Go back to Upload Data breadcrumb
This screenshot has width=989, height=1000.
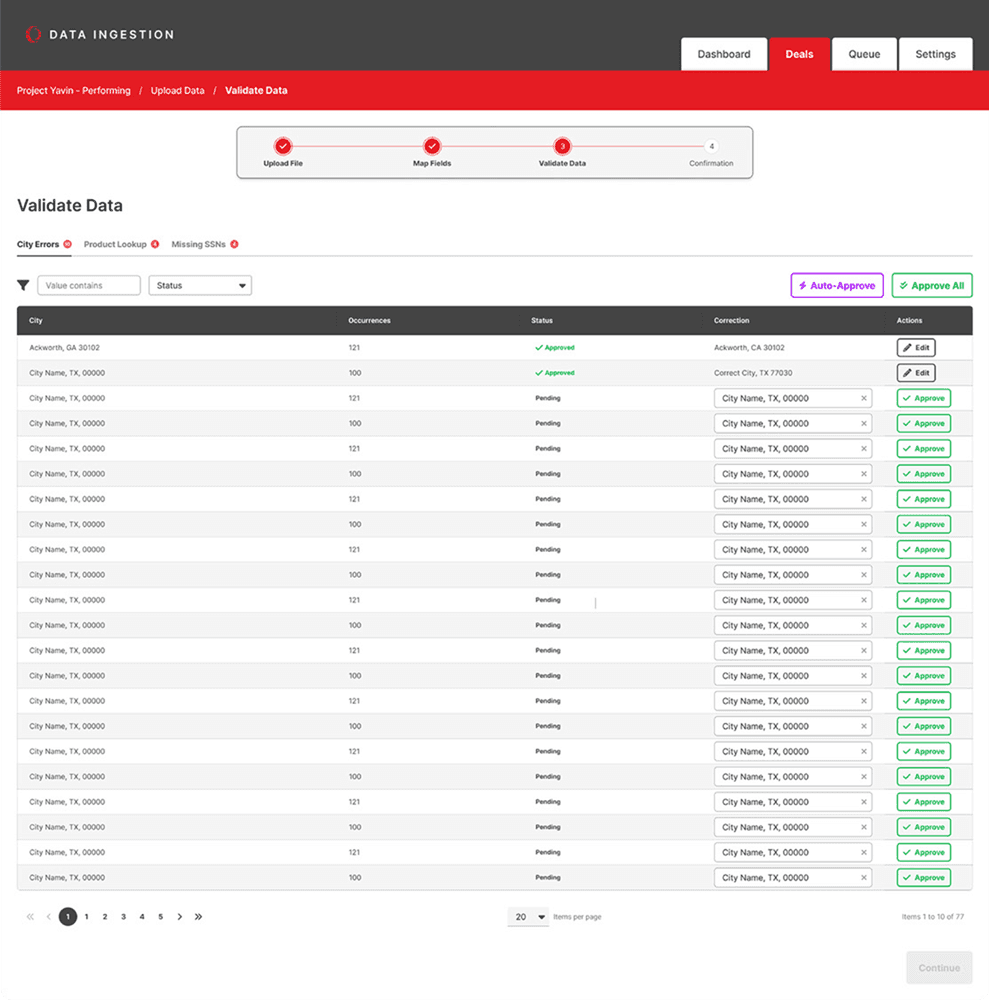[177, 91]
